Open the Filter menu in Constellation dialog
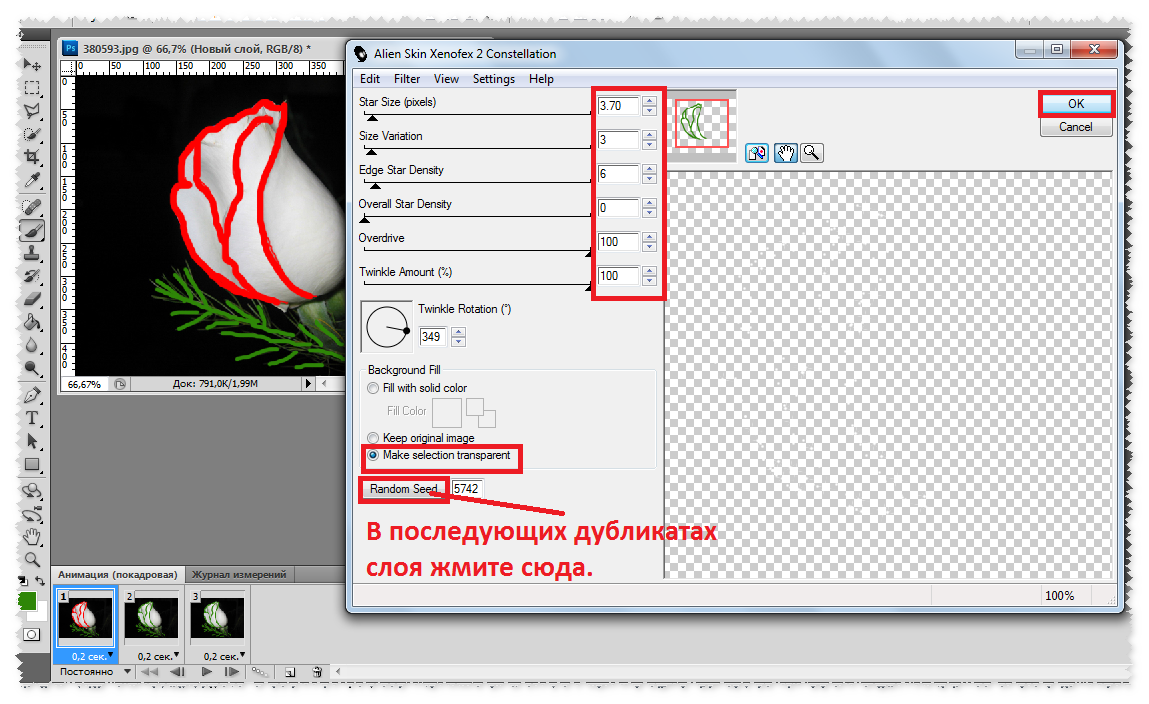 (x=407, y=79)
